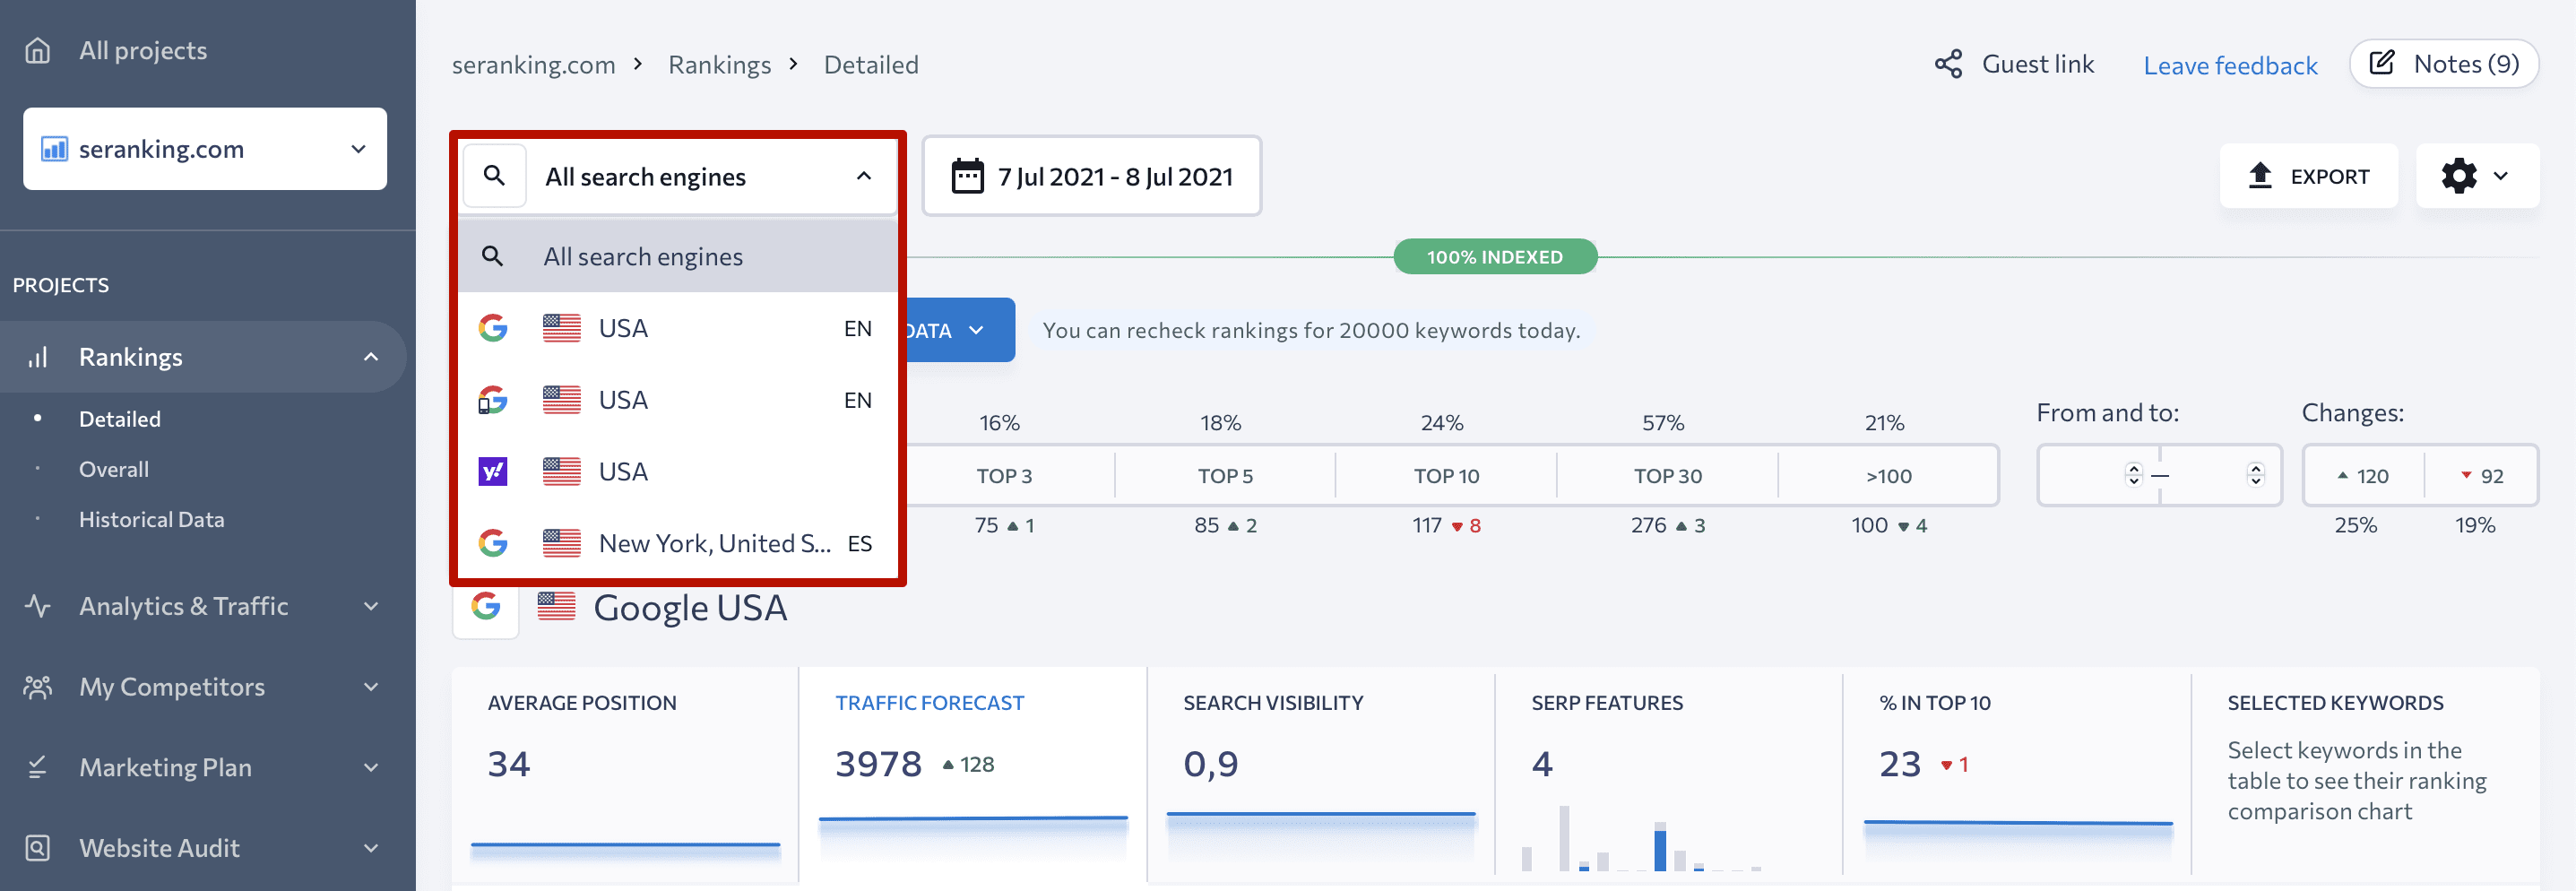Viewport: 2576px width, 891px height.
Task: Click the Rankings bar chart icon in sidebar
Action: tap(37, 357)
